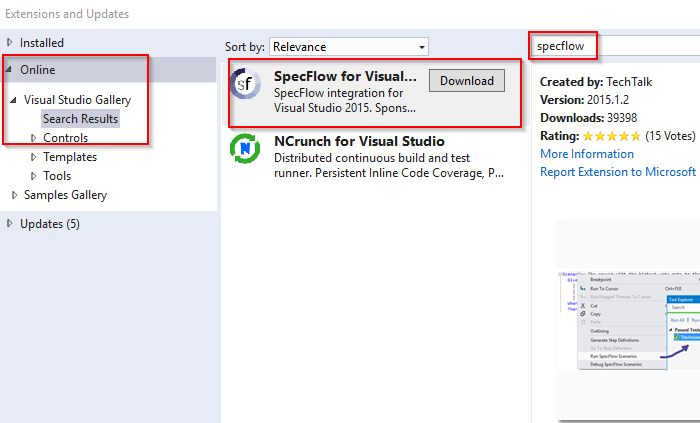700x423 pixels.
Task: Click the SpecFlow extension logo icon
Action: [x=245, y=83]
